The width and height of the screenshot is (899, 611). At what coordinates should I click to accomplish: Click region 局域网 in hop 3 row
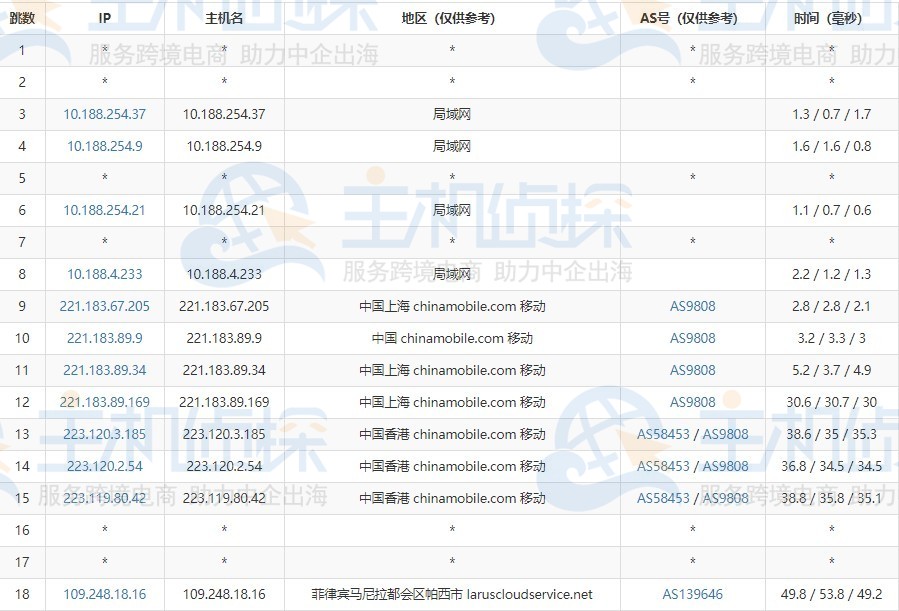452,114
